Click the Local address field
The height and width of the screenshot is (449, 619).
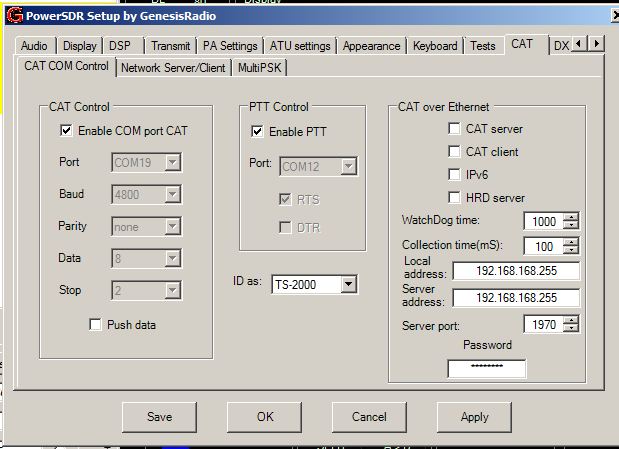point(516,271)
